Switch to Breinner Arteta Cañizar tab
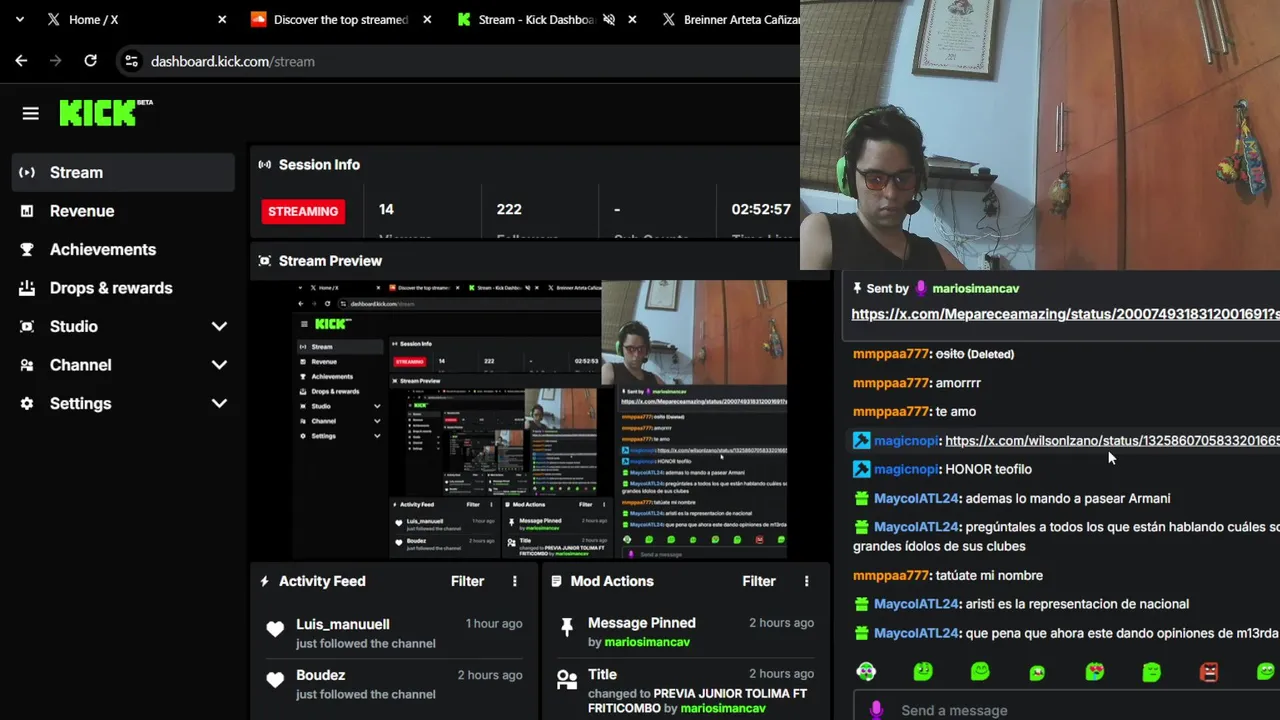Viewport: 1280px width, 720px height. tap(741, 19)
